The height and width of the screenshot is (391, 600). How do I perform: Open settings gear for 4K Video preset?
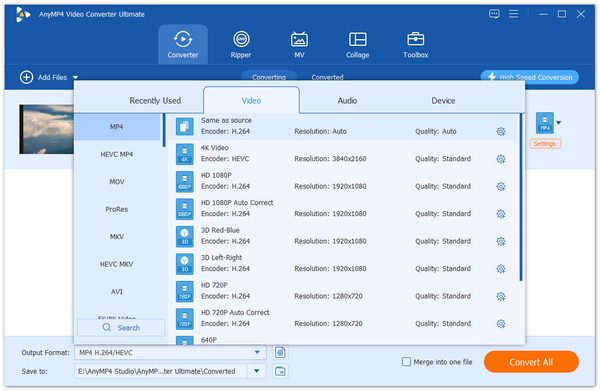[x=501, y=159]
